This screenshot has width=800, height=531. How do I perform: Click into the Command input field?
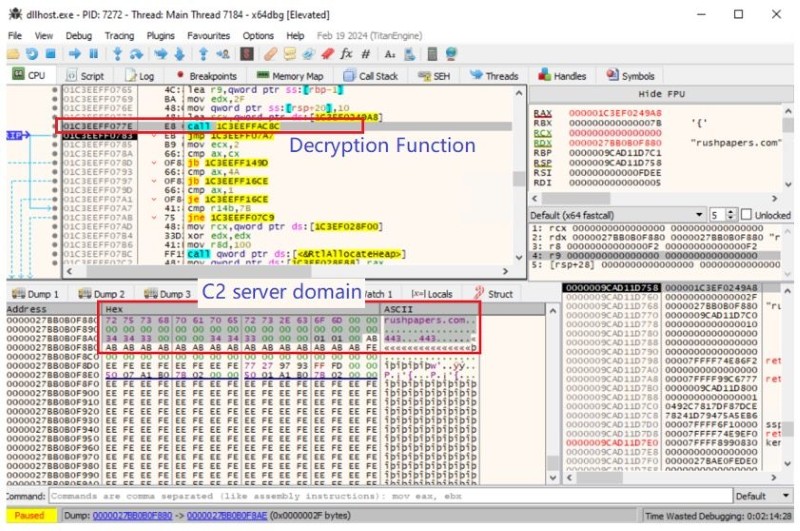(380, 496)
